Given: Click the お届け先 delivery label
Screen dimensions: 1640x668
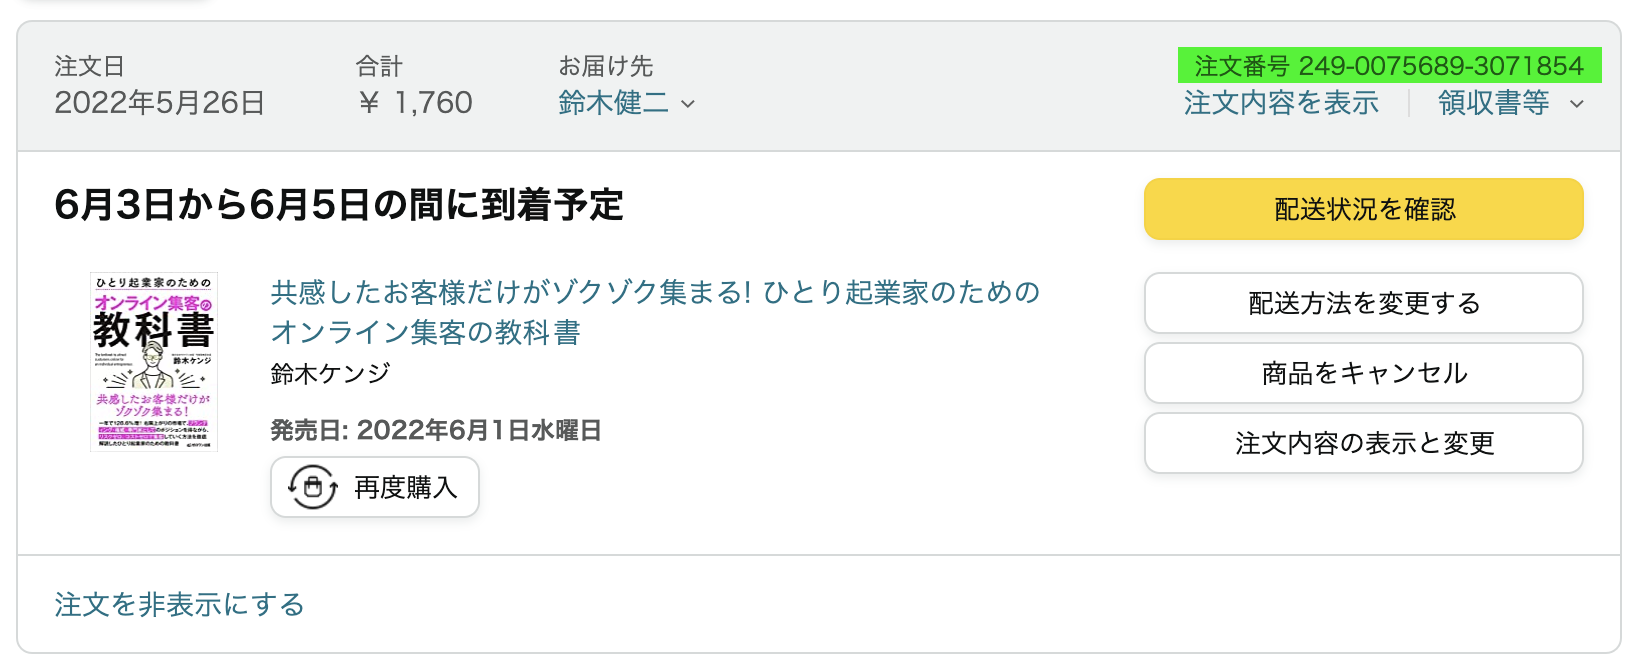Looking at the screenshot, I should (606, 66).
